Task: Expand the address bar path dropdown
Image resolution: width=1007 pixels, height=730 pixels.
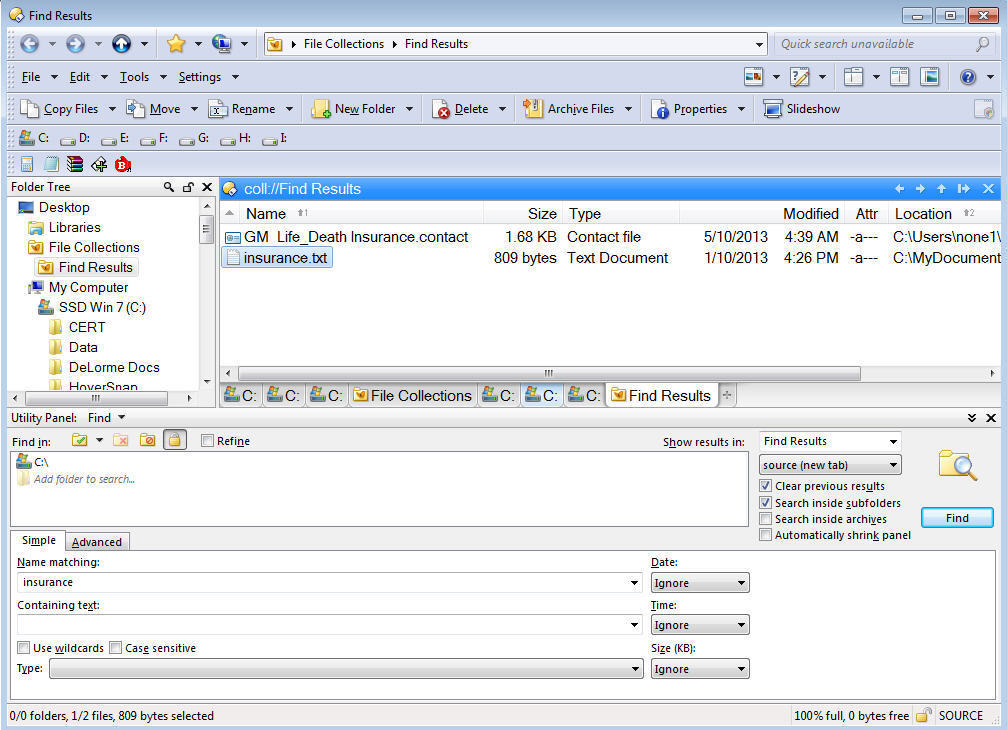Action: pos(759,44)
